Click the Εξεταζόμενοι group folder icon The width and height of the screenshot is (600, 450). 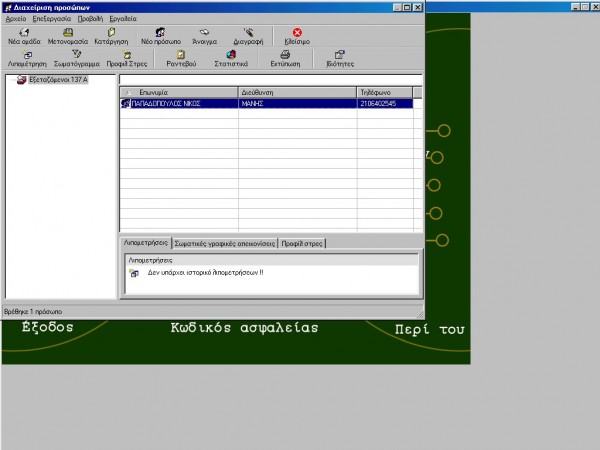[21, 80]
